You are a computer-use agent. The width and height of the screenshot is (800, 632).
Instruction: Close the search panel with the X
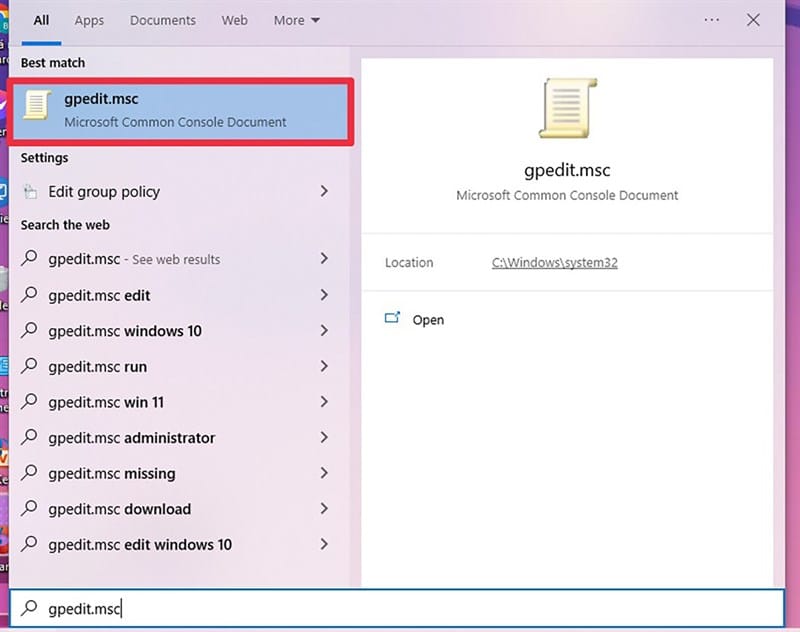pos(753,20)
